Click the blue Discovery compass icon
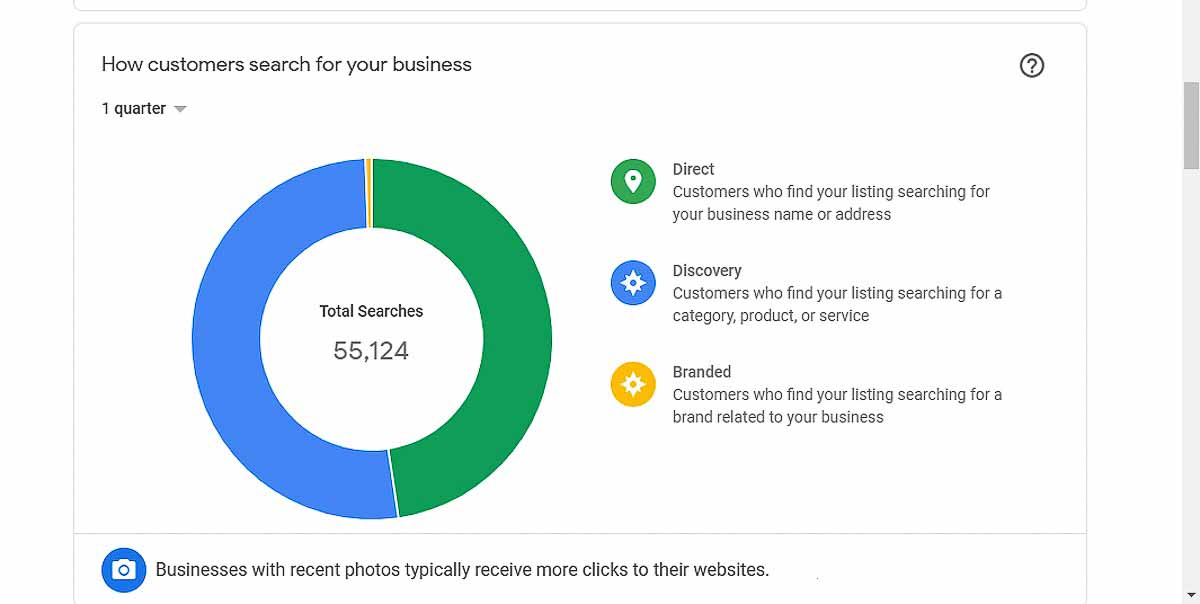 click(633, 283)
